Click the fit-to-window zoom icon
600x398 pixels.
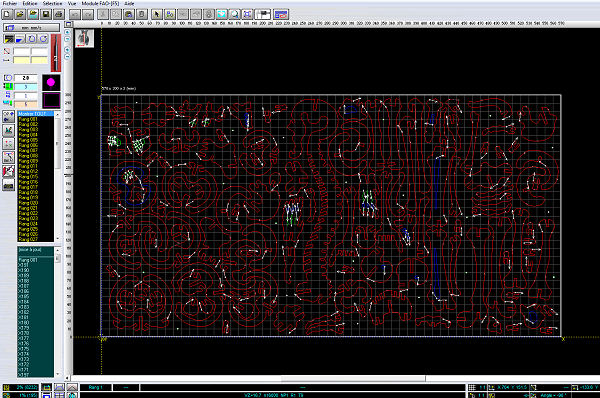[248, 15]
